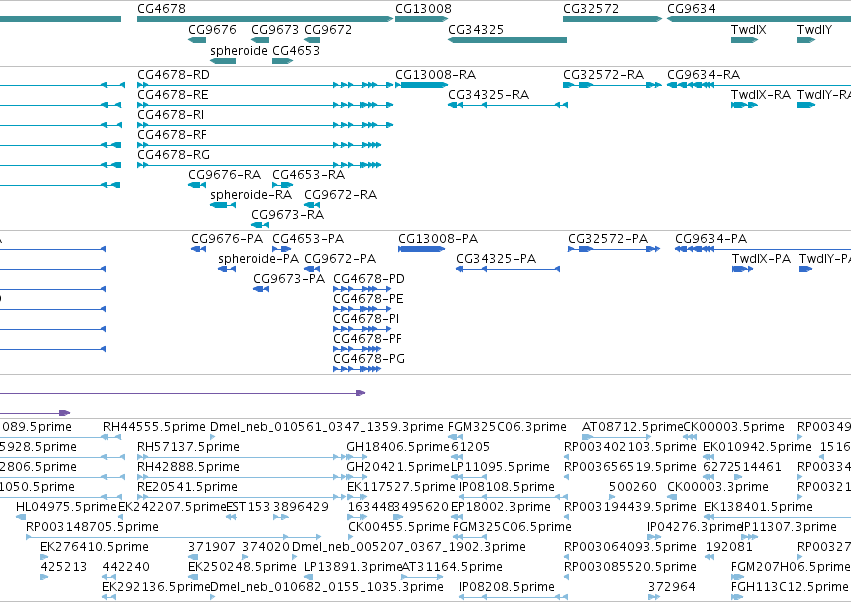The height and width of the screenshot is (602, 851).
Task: Click protein CG9673-PA
Action: tap(289, 279)
